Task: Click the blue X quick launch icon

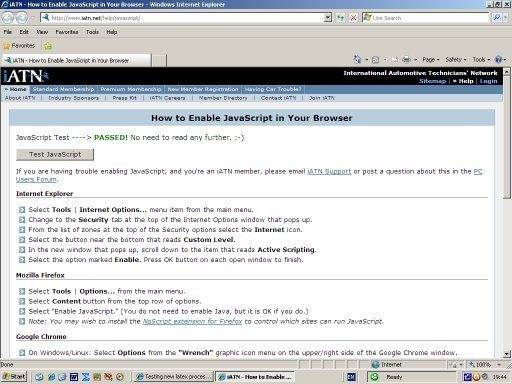Action: [x=85, y=377]
